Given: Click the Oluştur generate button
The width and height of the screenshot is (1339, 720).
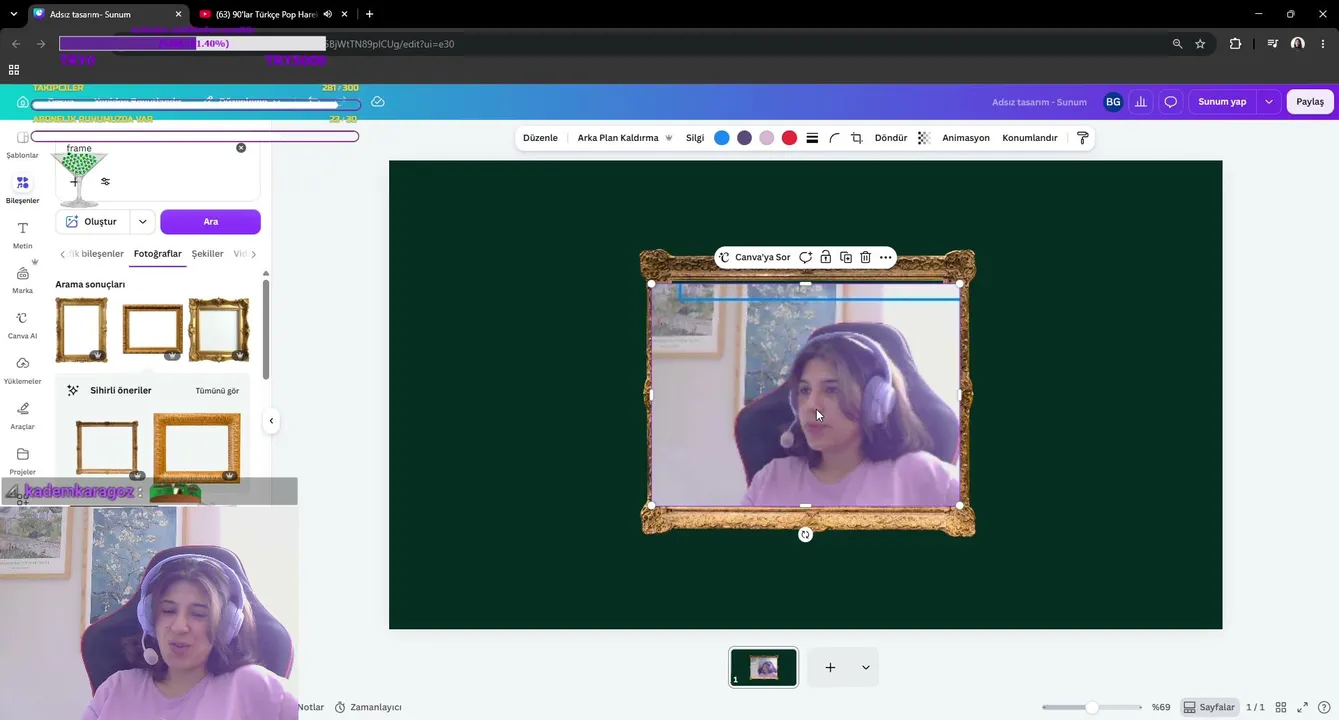Looking at the screenshot, I should [x=91, y=221].
